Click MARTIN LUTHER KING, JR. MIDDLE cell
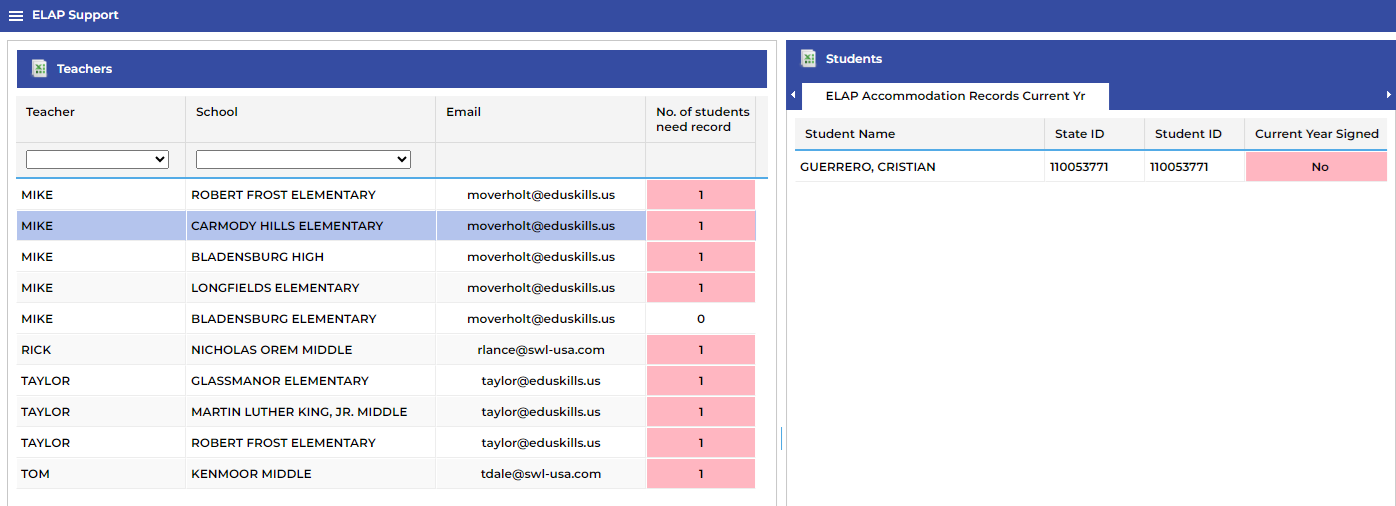The height and width of the screenshot is (506, 1396). [x=311, y=412]
